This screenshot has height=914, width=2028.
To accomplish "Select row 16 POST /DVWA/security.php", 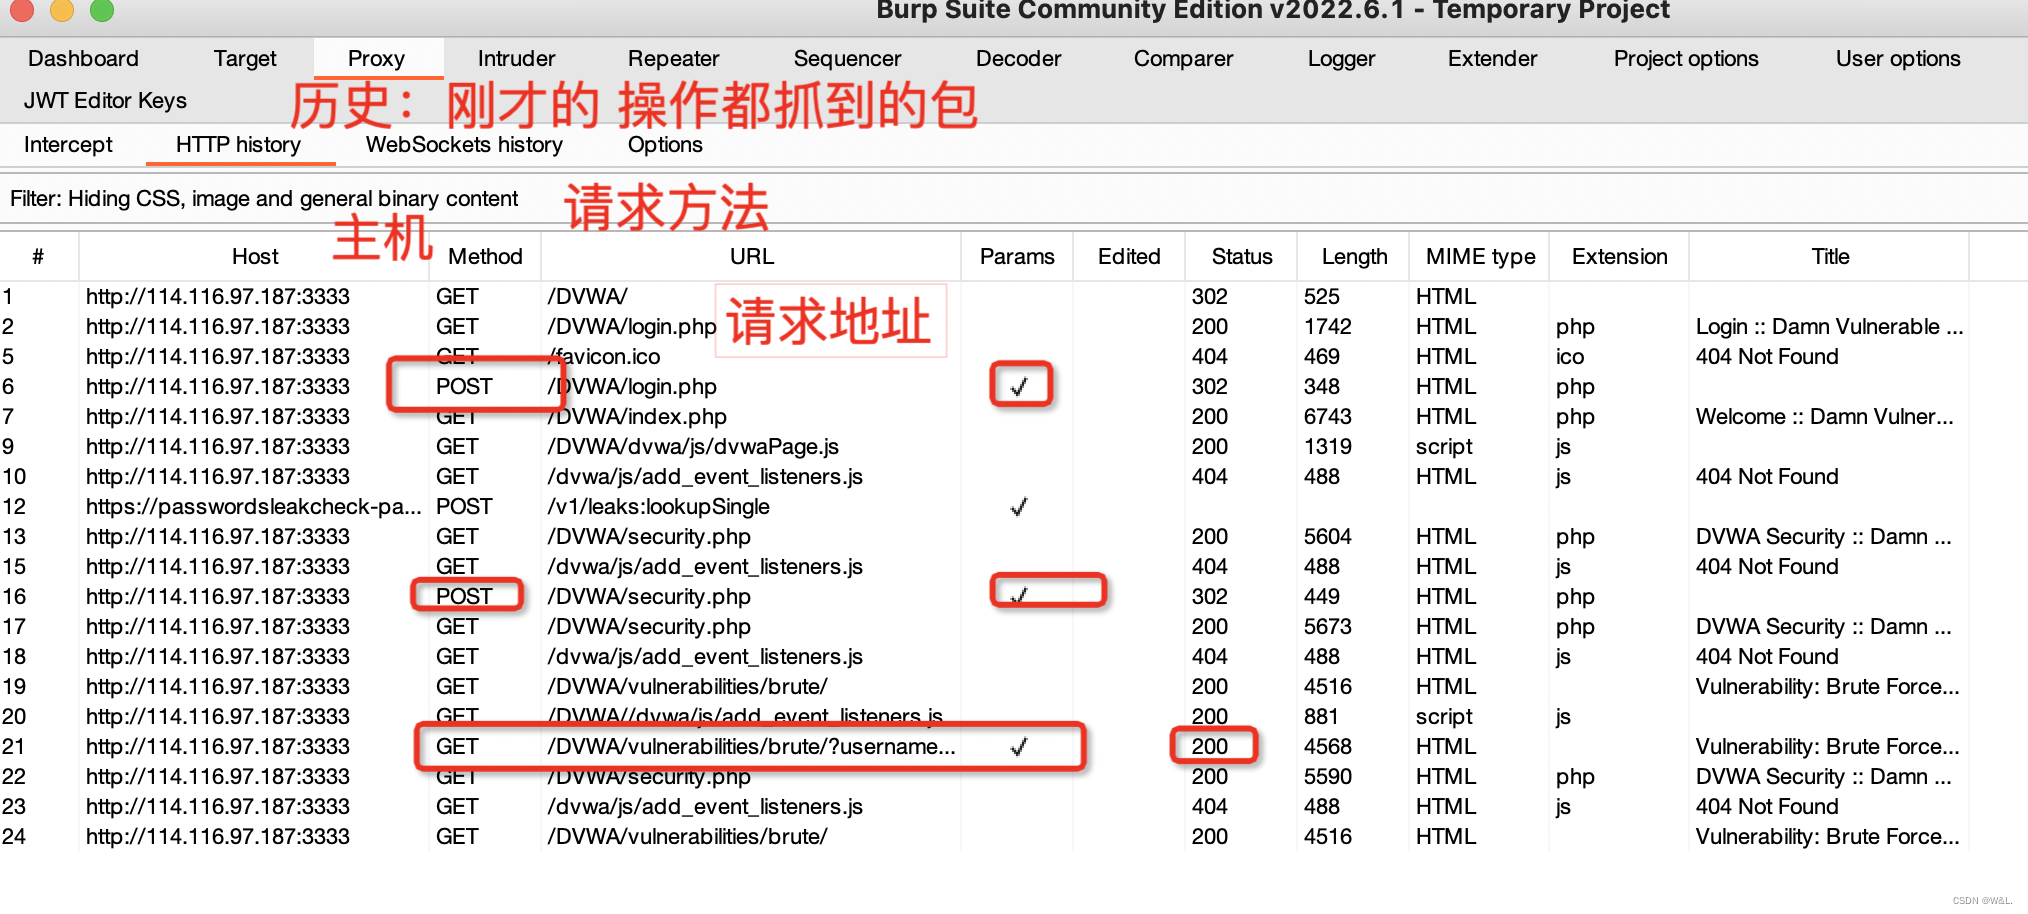I will [x=984, y=597].
